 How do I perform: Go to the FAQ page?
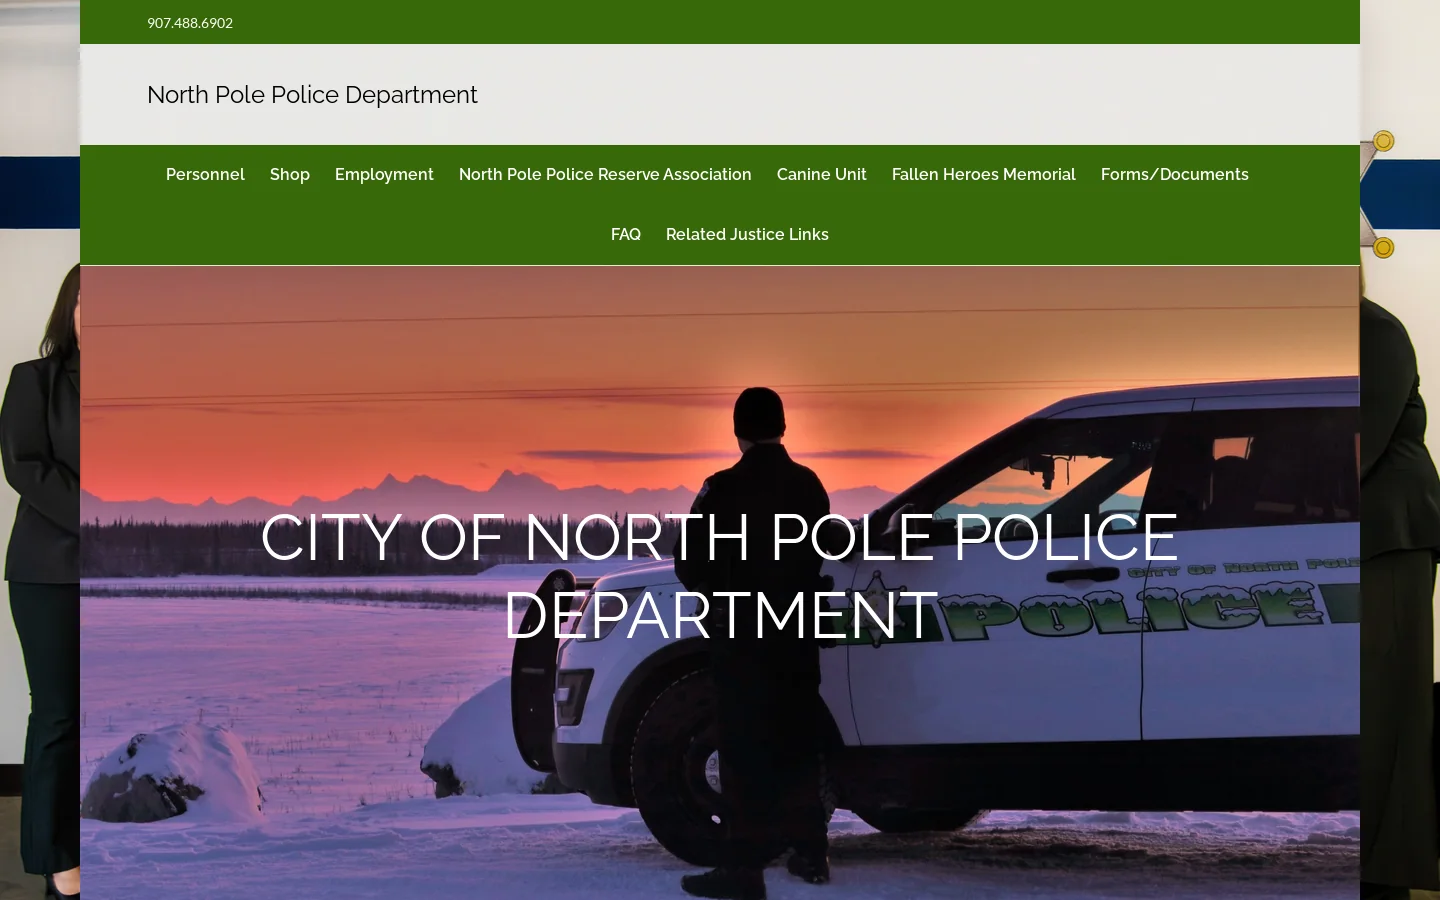(626, 234)
